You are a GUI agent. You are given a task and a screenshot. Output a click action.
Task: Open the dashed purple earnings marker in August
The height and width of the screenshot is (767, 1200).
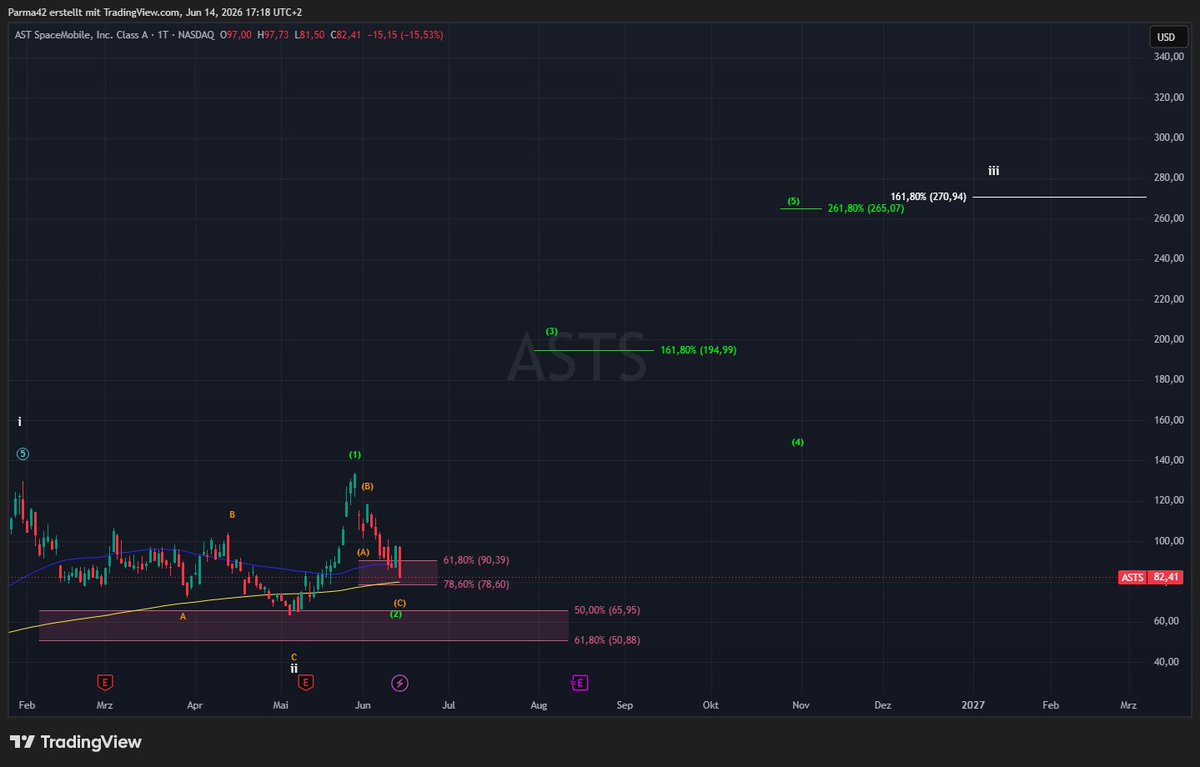(580, 682)
